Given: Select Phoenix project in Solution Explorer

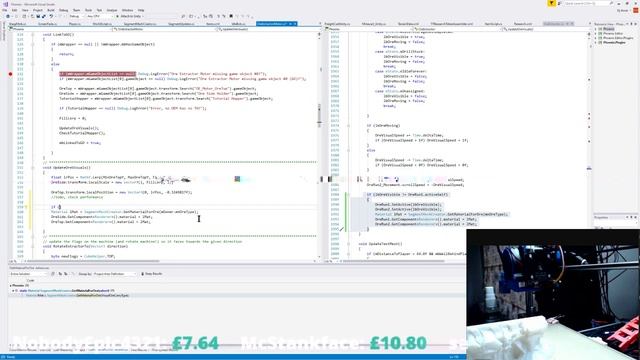Looking at the screenshot, I should pyautogui.click(x=609, y=29).
